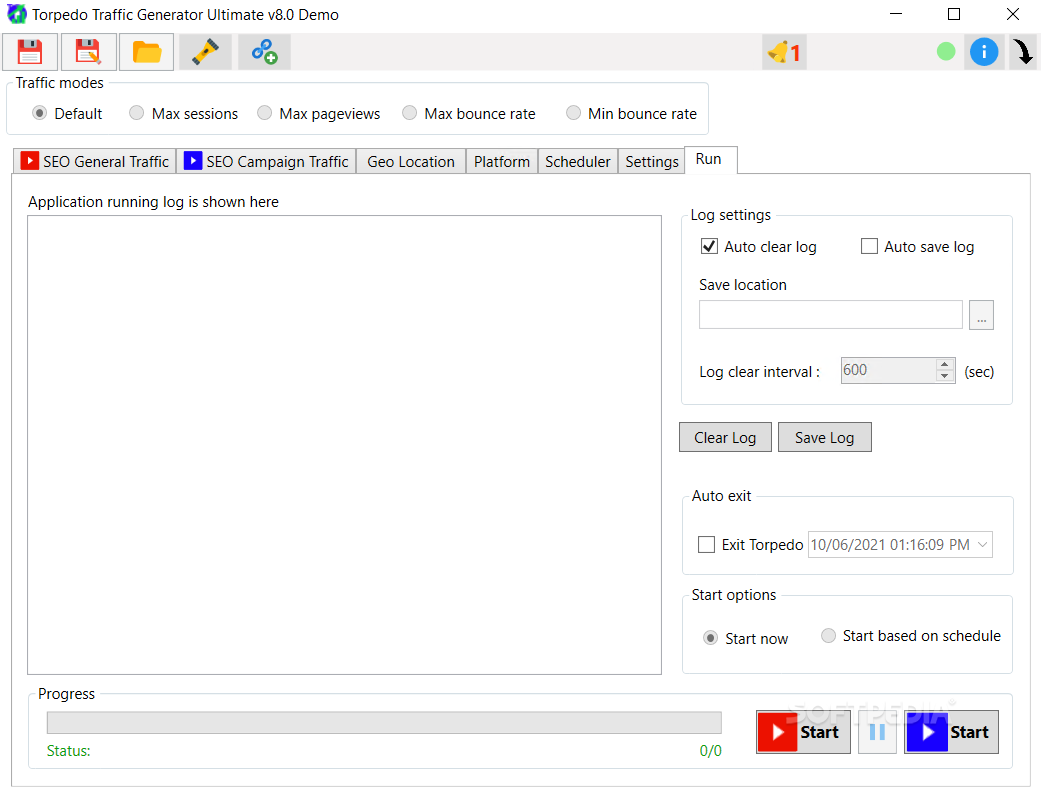
Task: Browse save location with ellipsis button
Action: [x=981, y=314]
